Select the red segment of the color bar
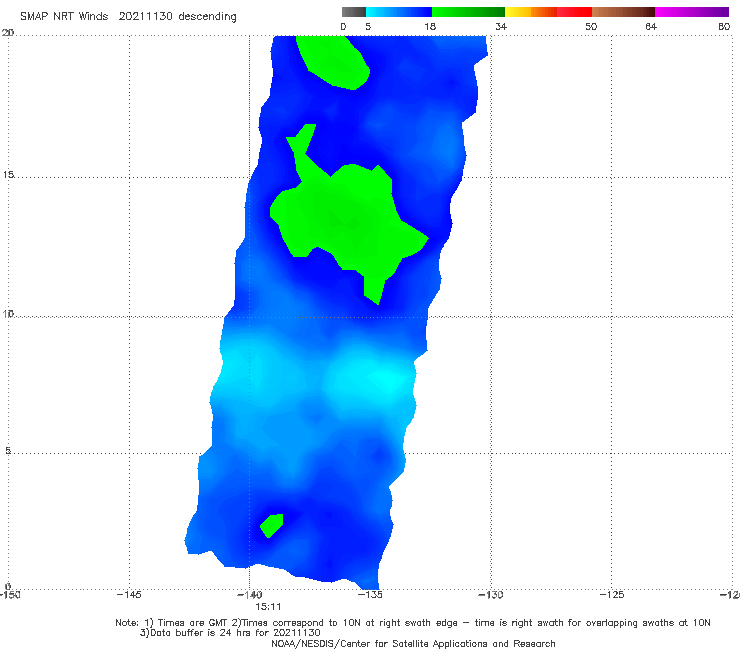This screenshot has width=740, height=650. pos(574,12)
